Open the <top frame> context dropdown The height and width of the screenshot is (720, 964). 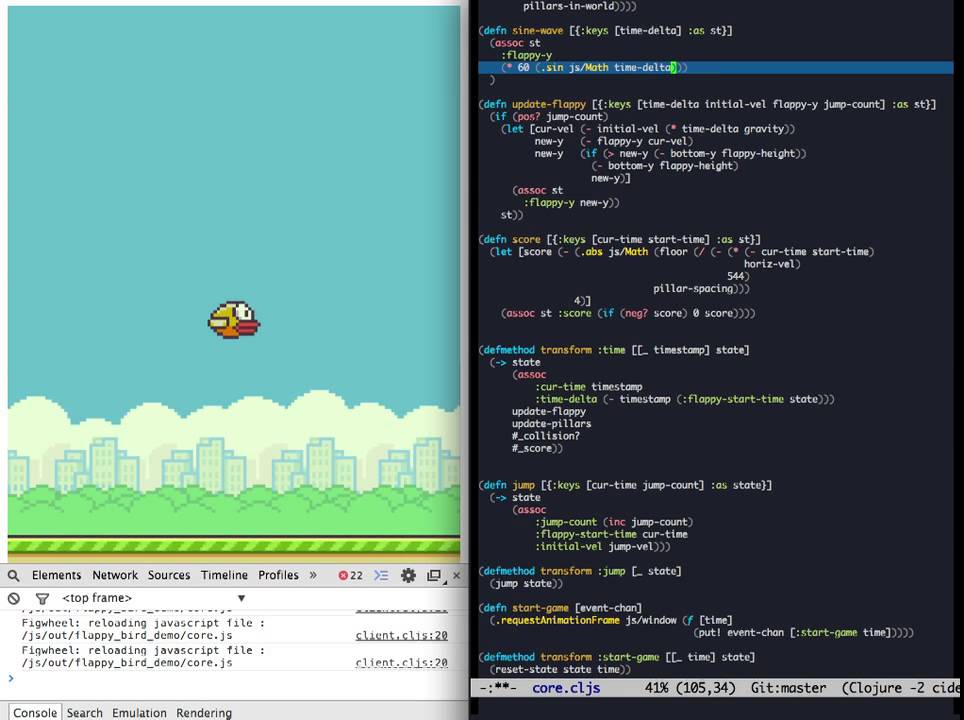pos(154,598)
